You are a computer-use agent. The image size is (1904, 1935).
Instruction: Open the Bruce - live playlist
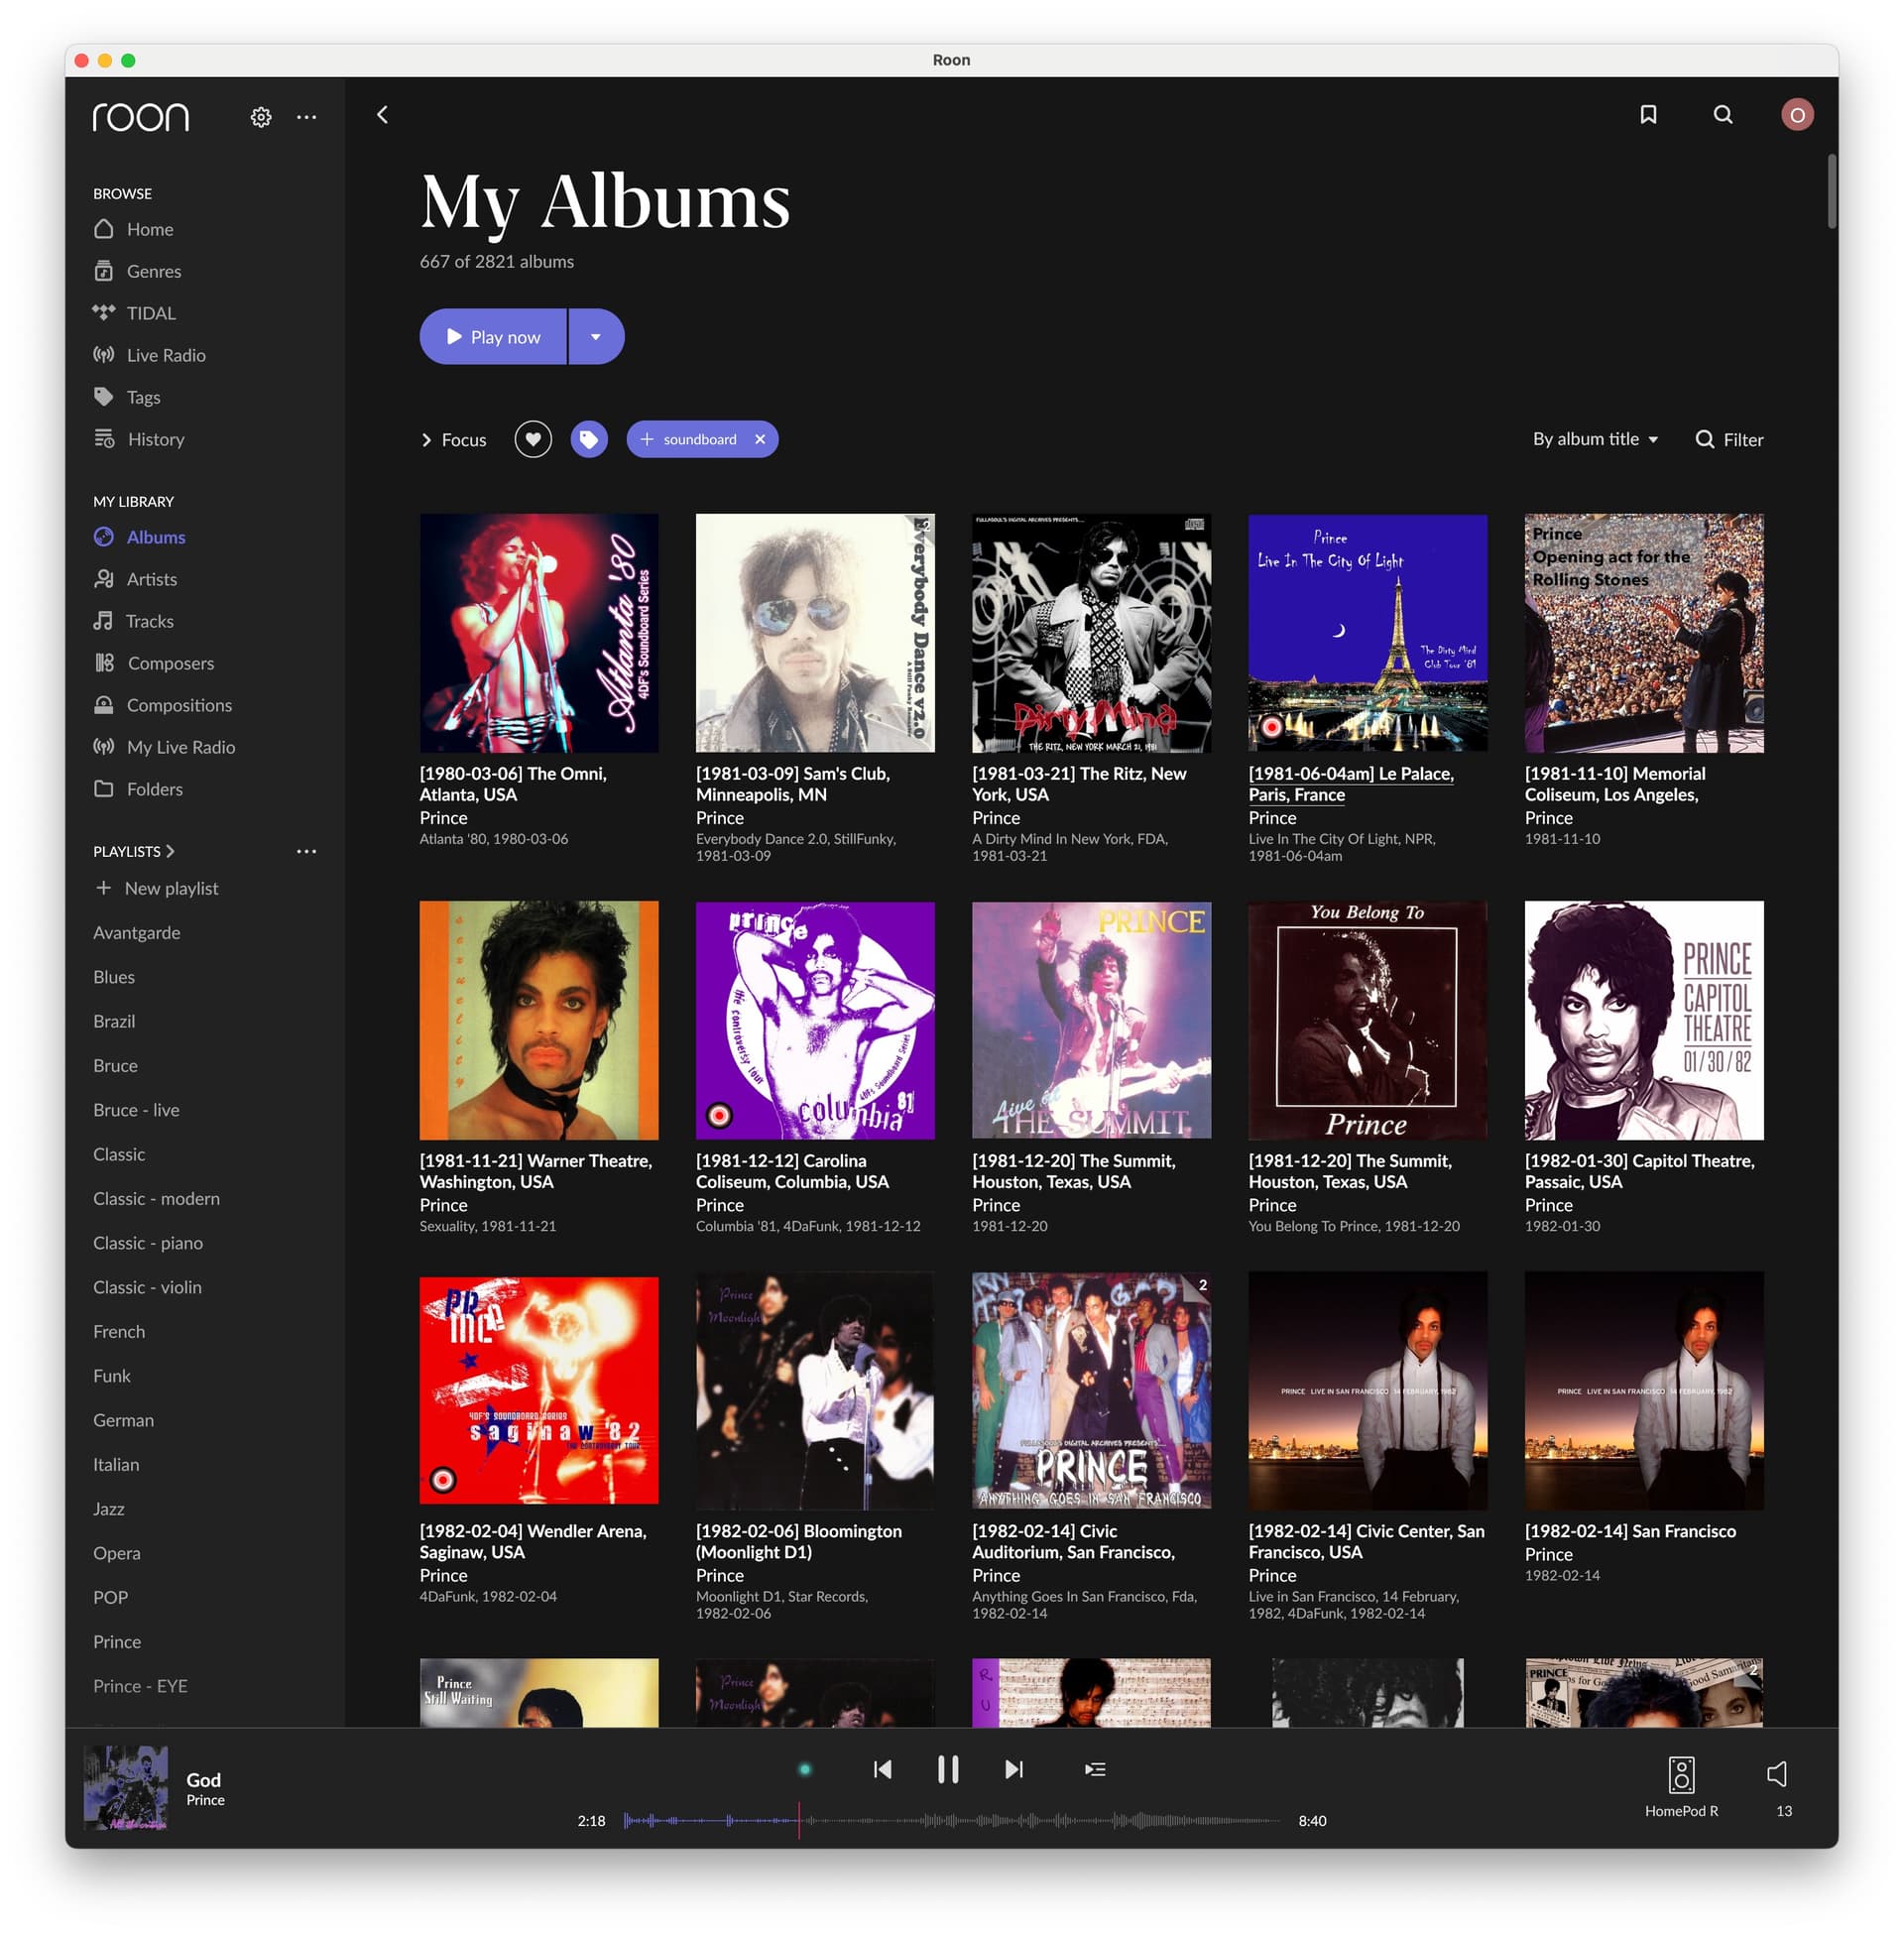point(136,1110)
